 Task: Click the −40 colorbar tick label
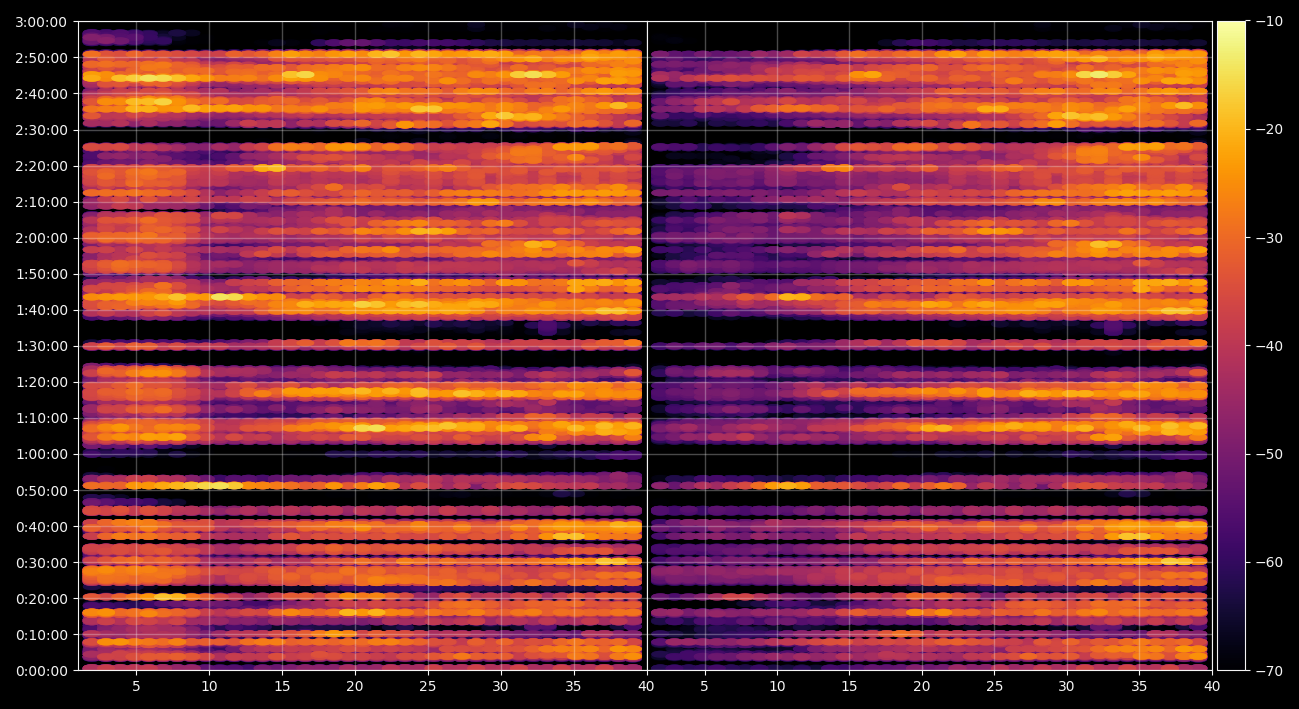(x=1269, y=346)
